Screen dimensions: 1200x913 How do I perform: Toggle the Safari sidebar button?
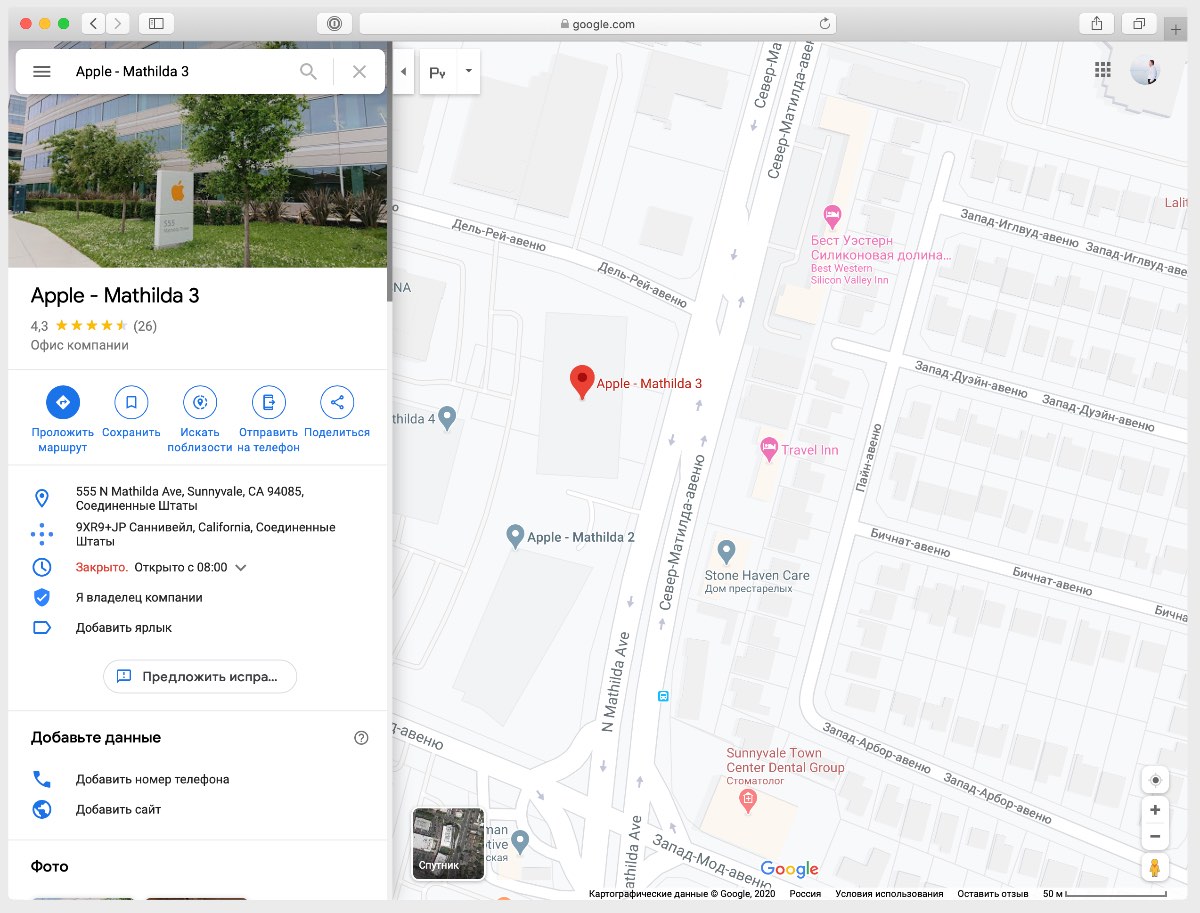point(156,24)
